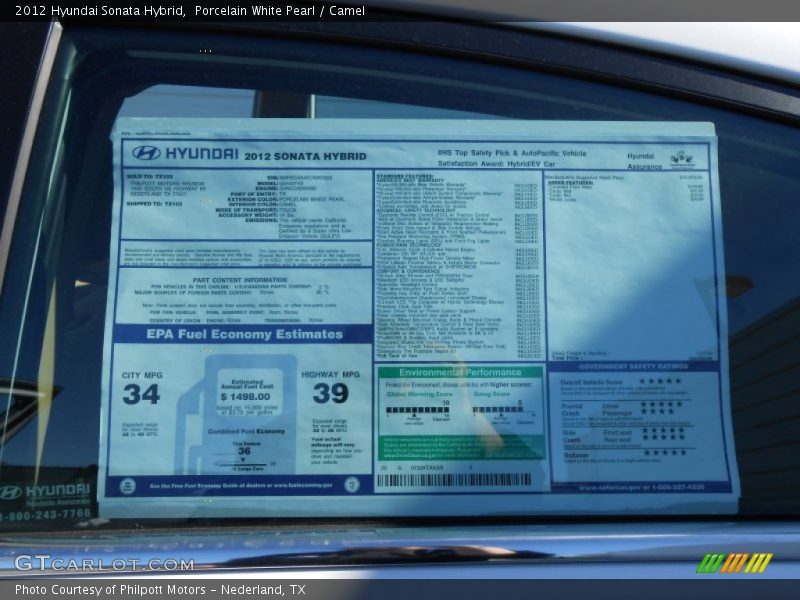Click the 'EXTERIOR COLOR' row

[x=286, y=199]
